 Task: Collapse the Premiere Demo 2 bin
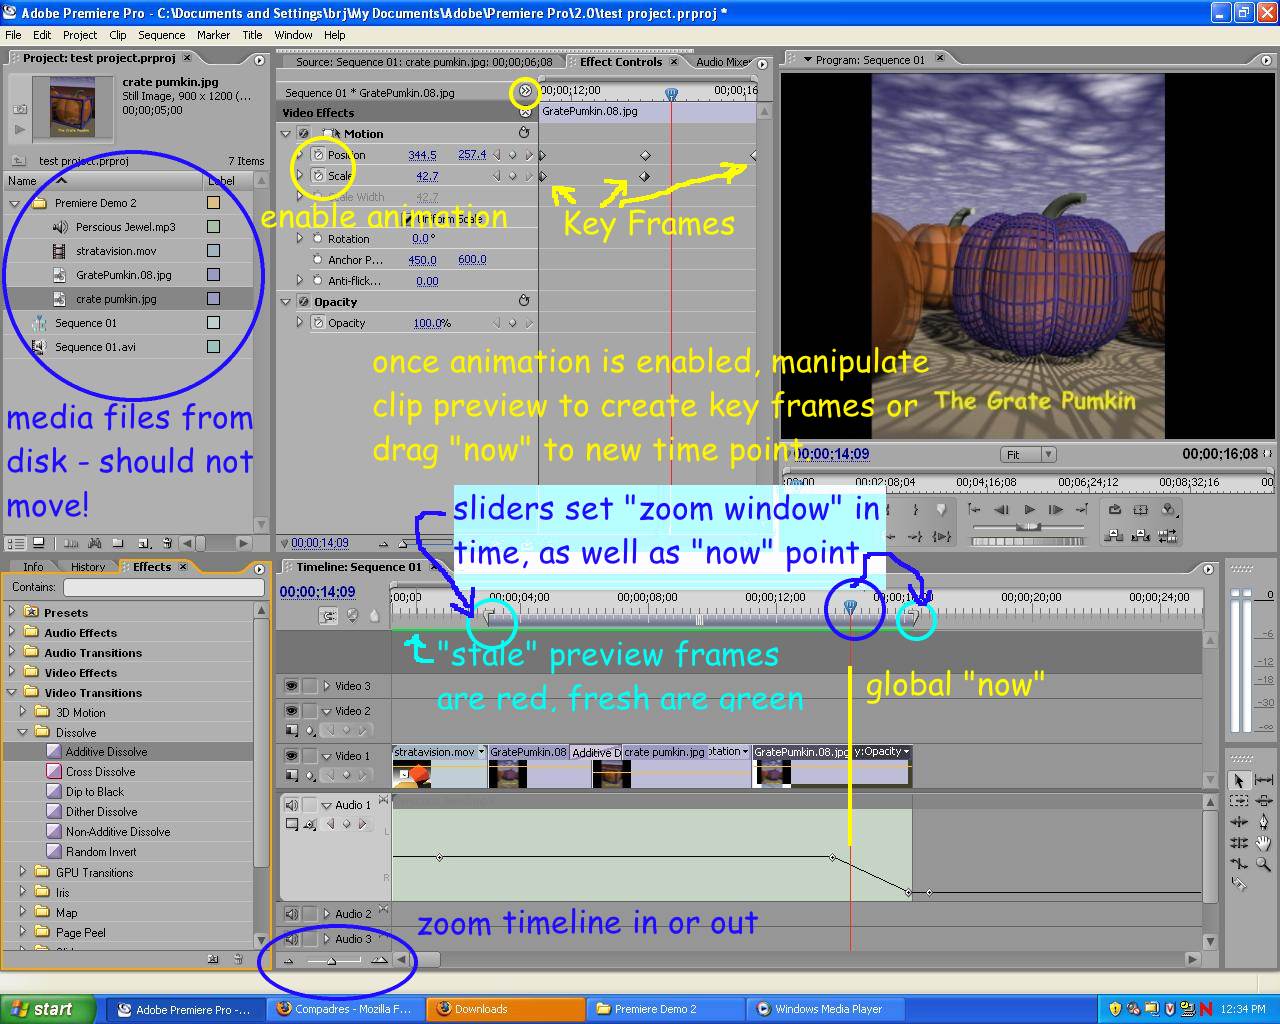coord(14,203)
